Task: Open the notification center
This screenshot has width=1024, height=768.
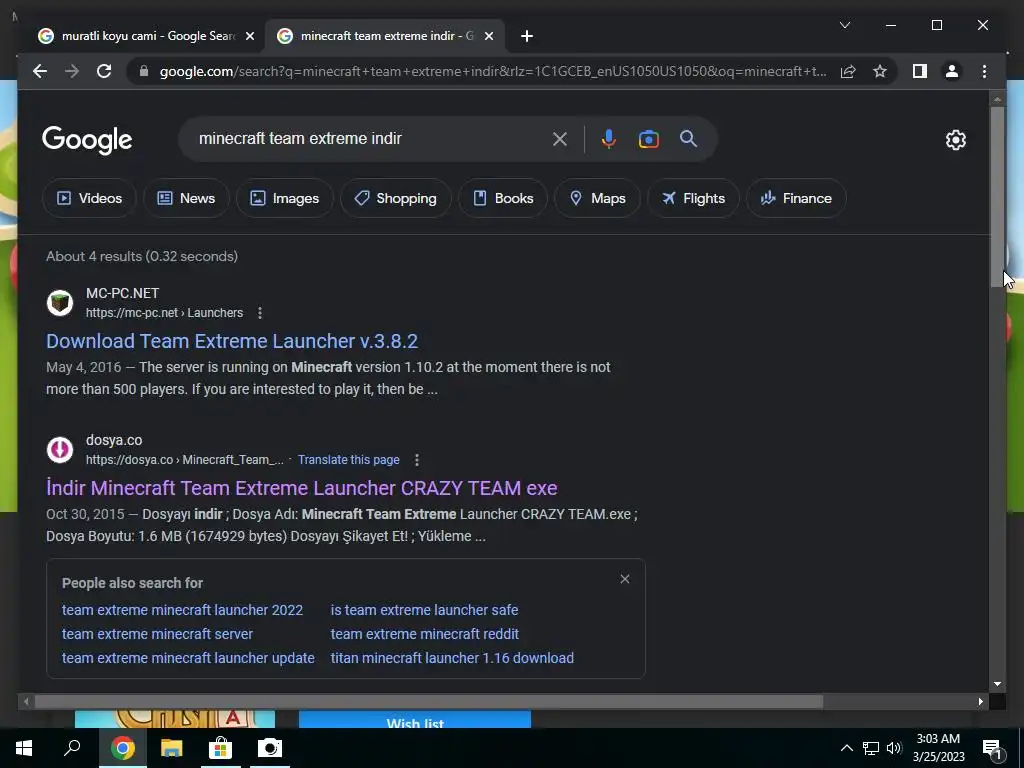Action: [x=993, y=748]
